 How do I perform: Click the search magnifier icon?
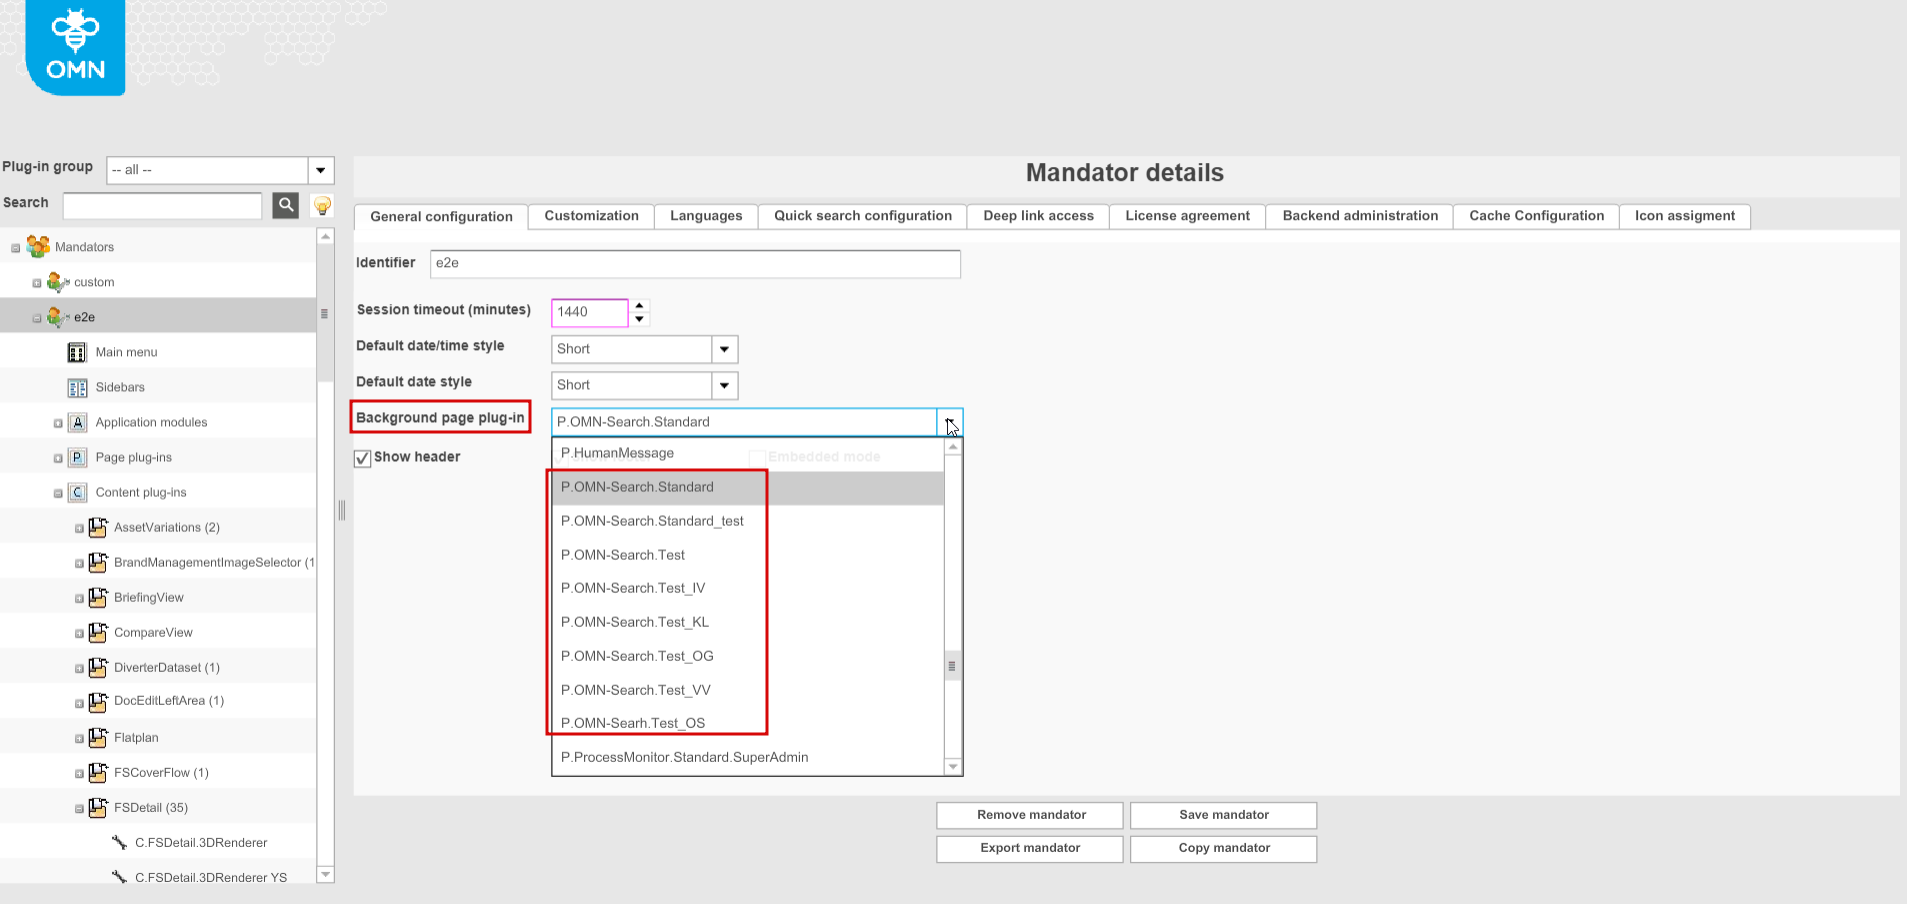[x=286, y=205]
